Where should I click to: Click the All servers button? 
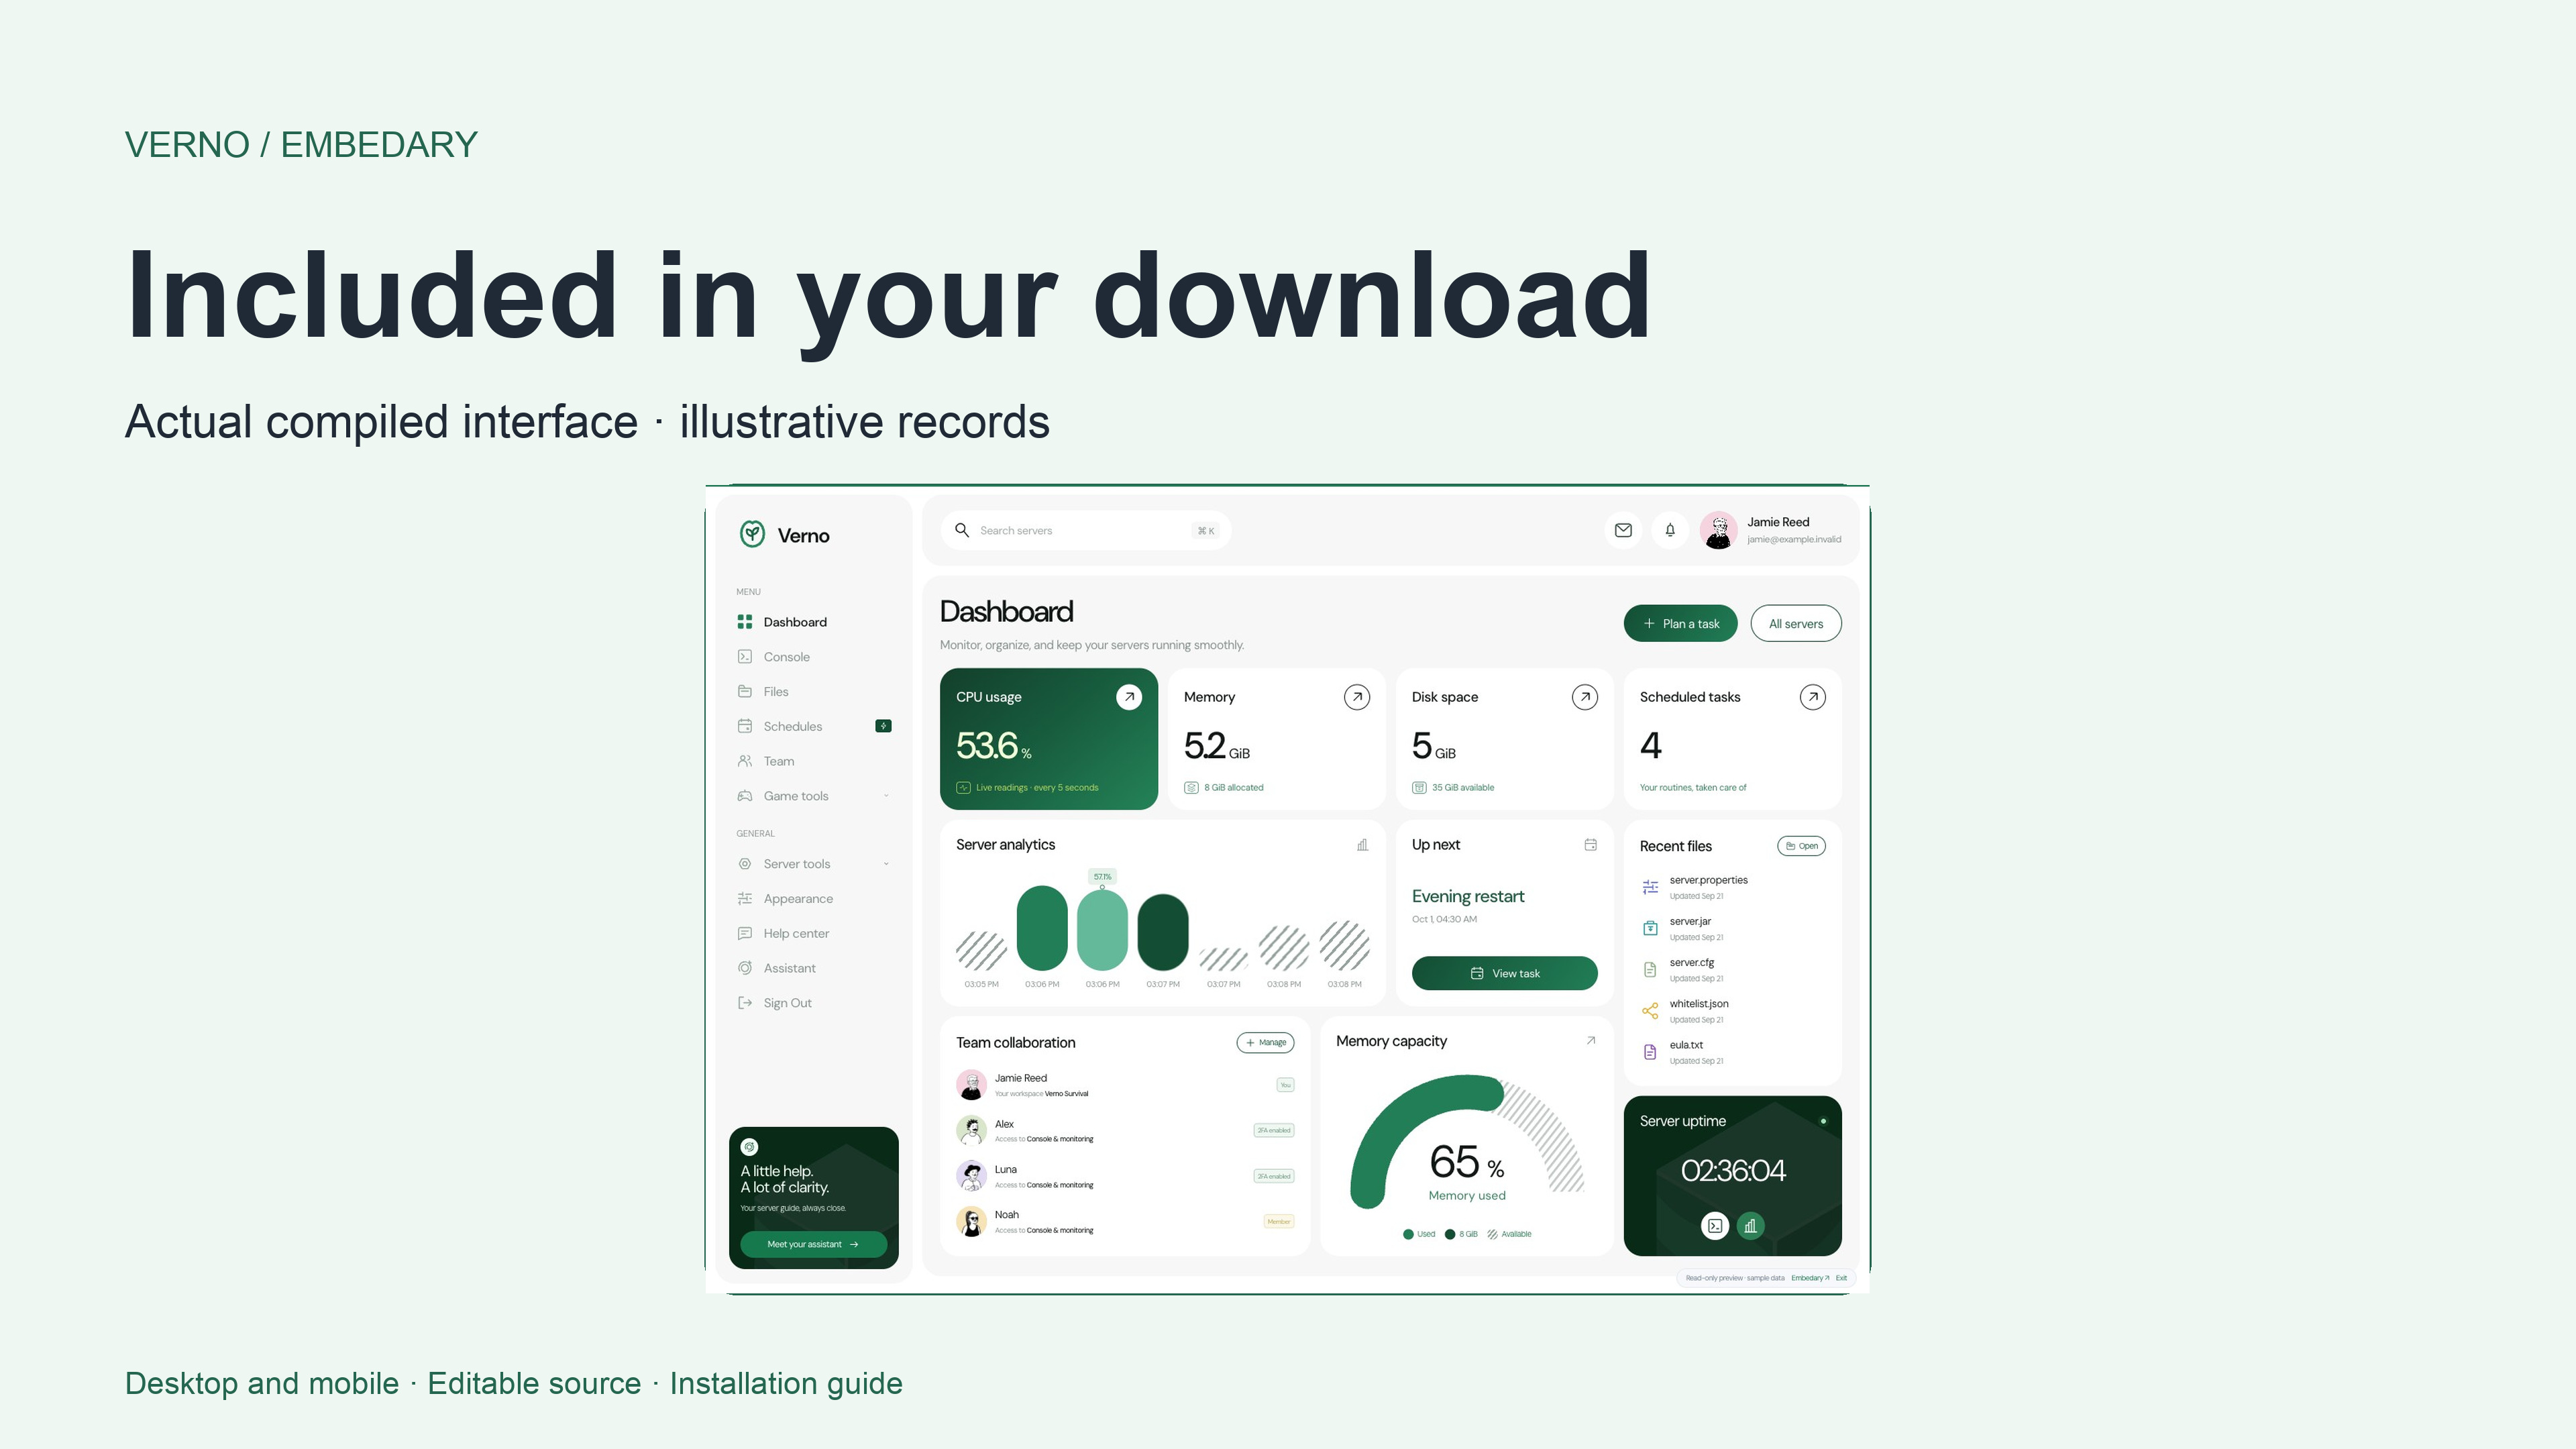click(1795, 623)
